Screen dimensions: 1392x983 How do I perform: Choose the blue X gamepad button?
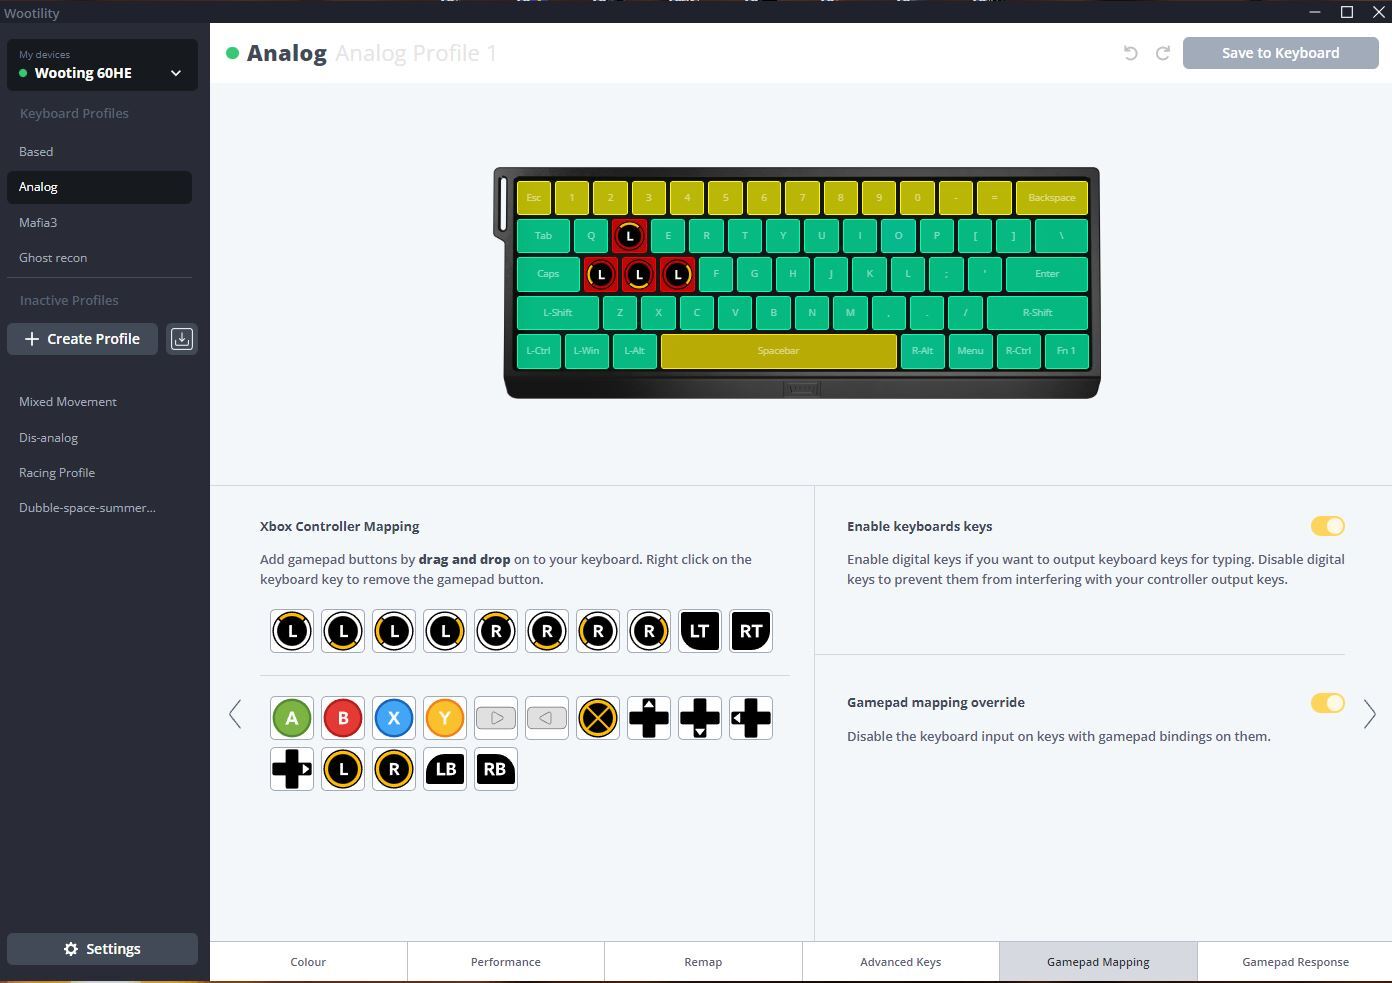coord(394,718)
